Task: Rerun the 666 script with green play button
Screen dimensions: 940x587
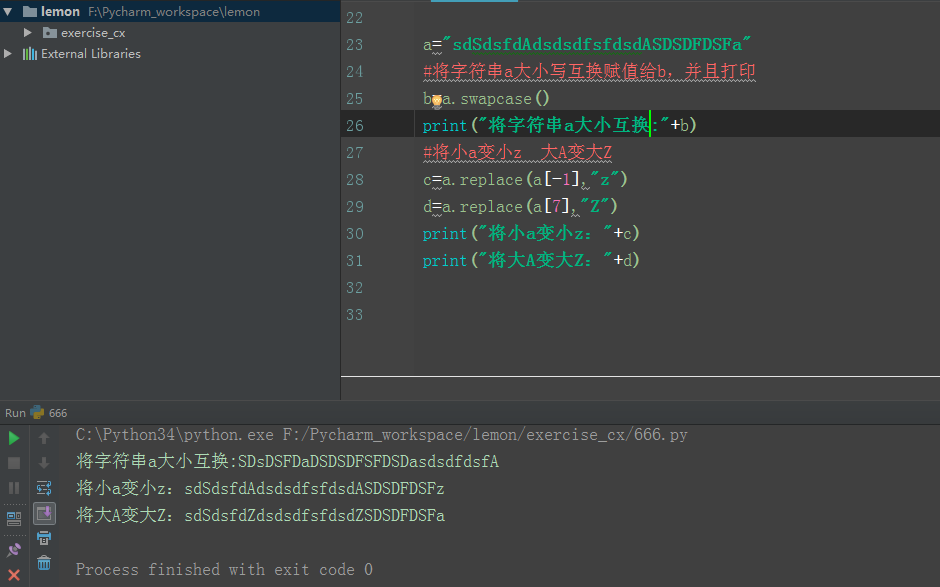Action: point(14,438)
